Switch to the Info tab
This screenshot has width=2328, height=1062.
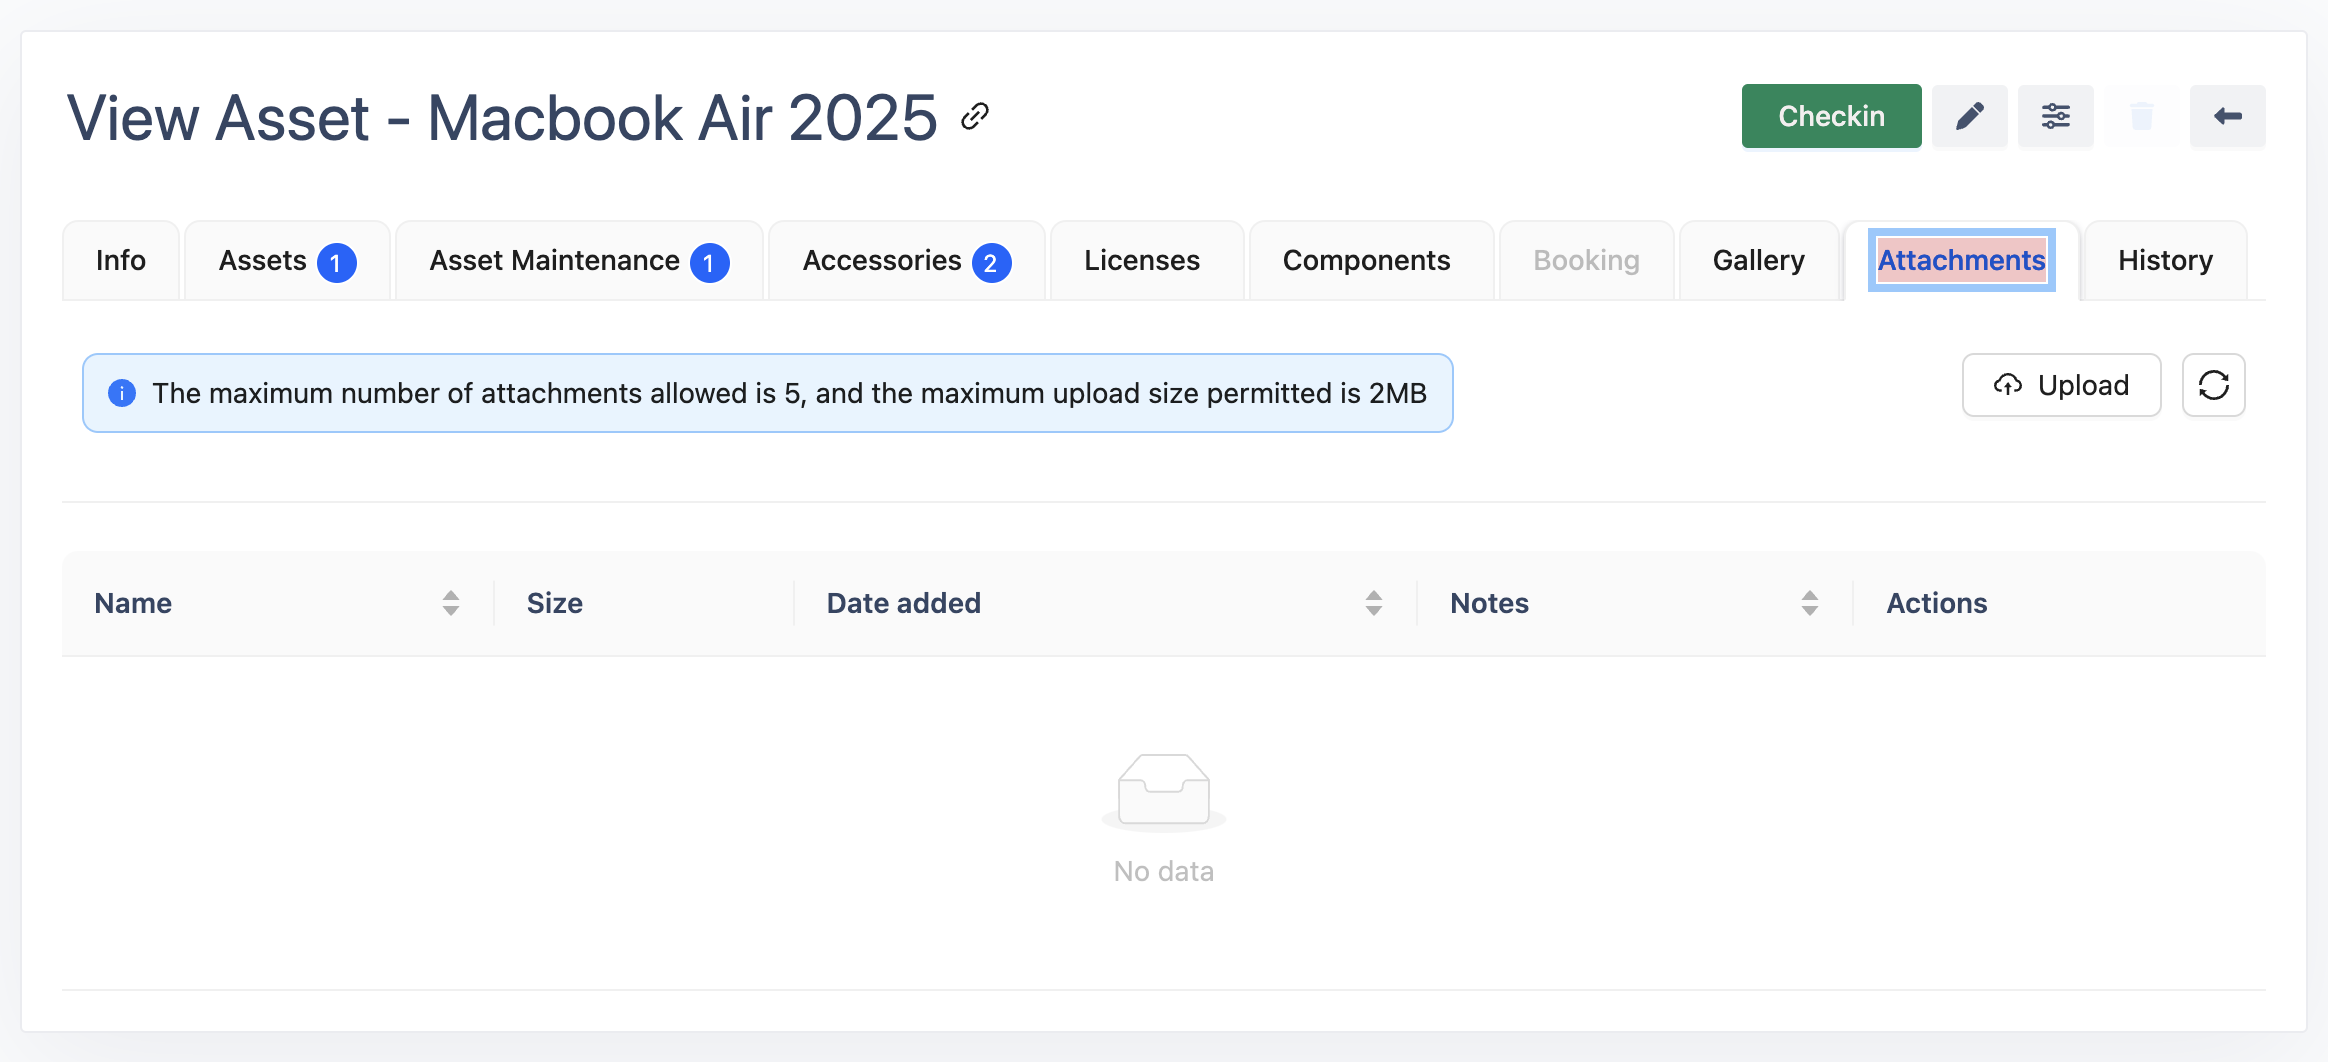point(121,261)
